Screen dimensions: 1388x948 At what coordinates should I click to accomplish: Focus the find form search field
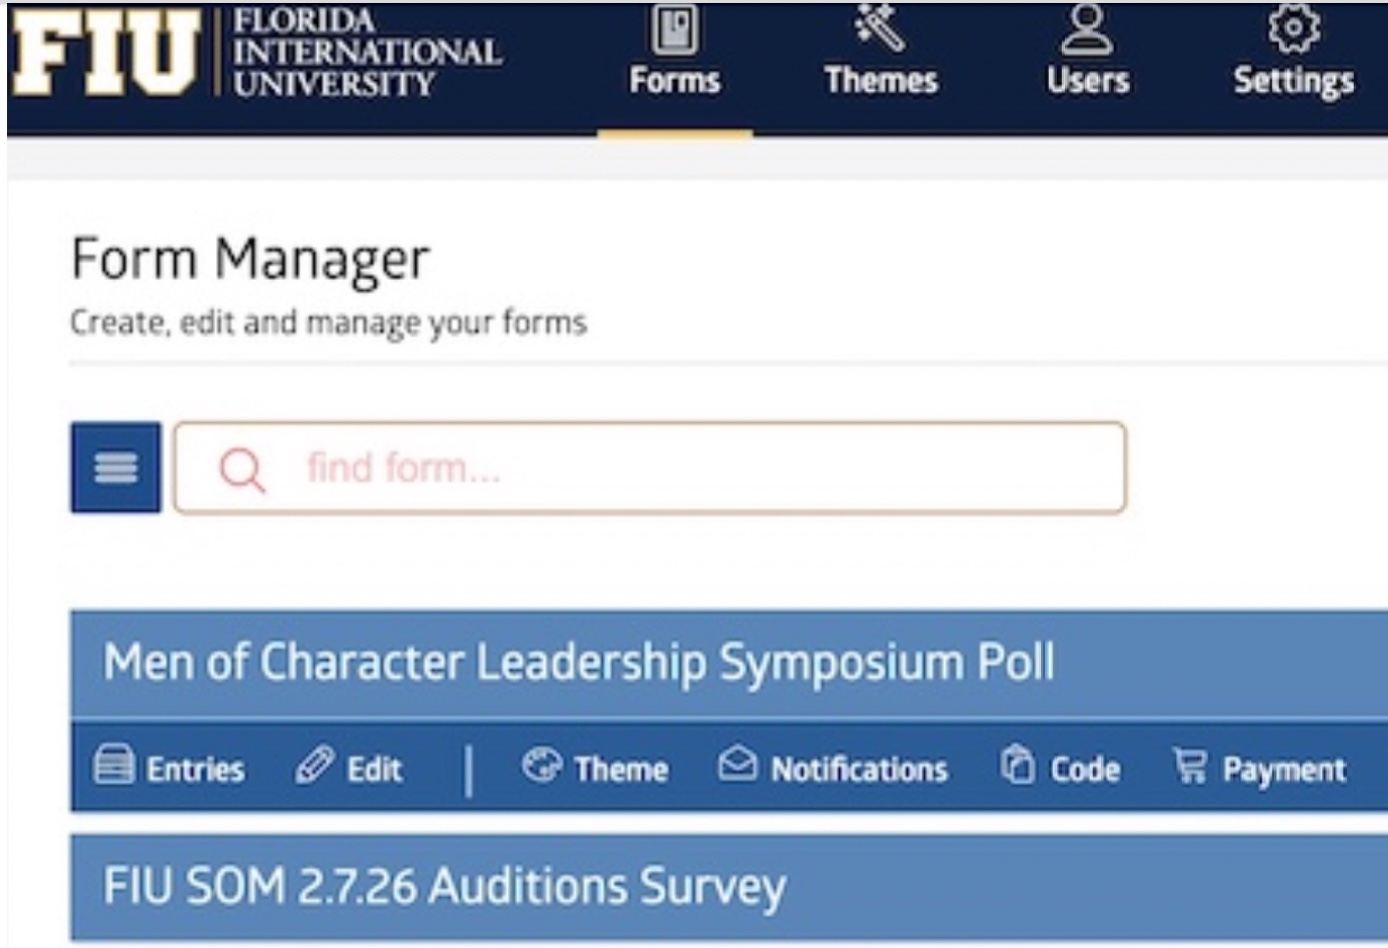click(x=700, y=468)
